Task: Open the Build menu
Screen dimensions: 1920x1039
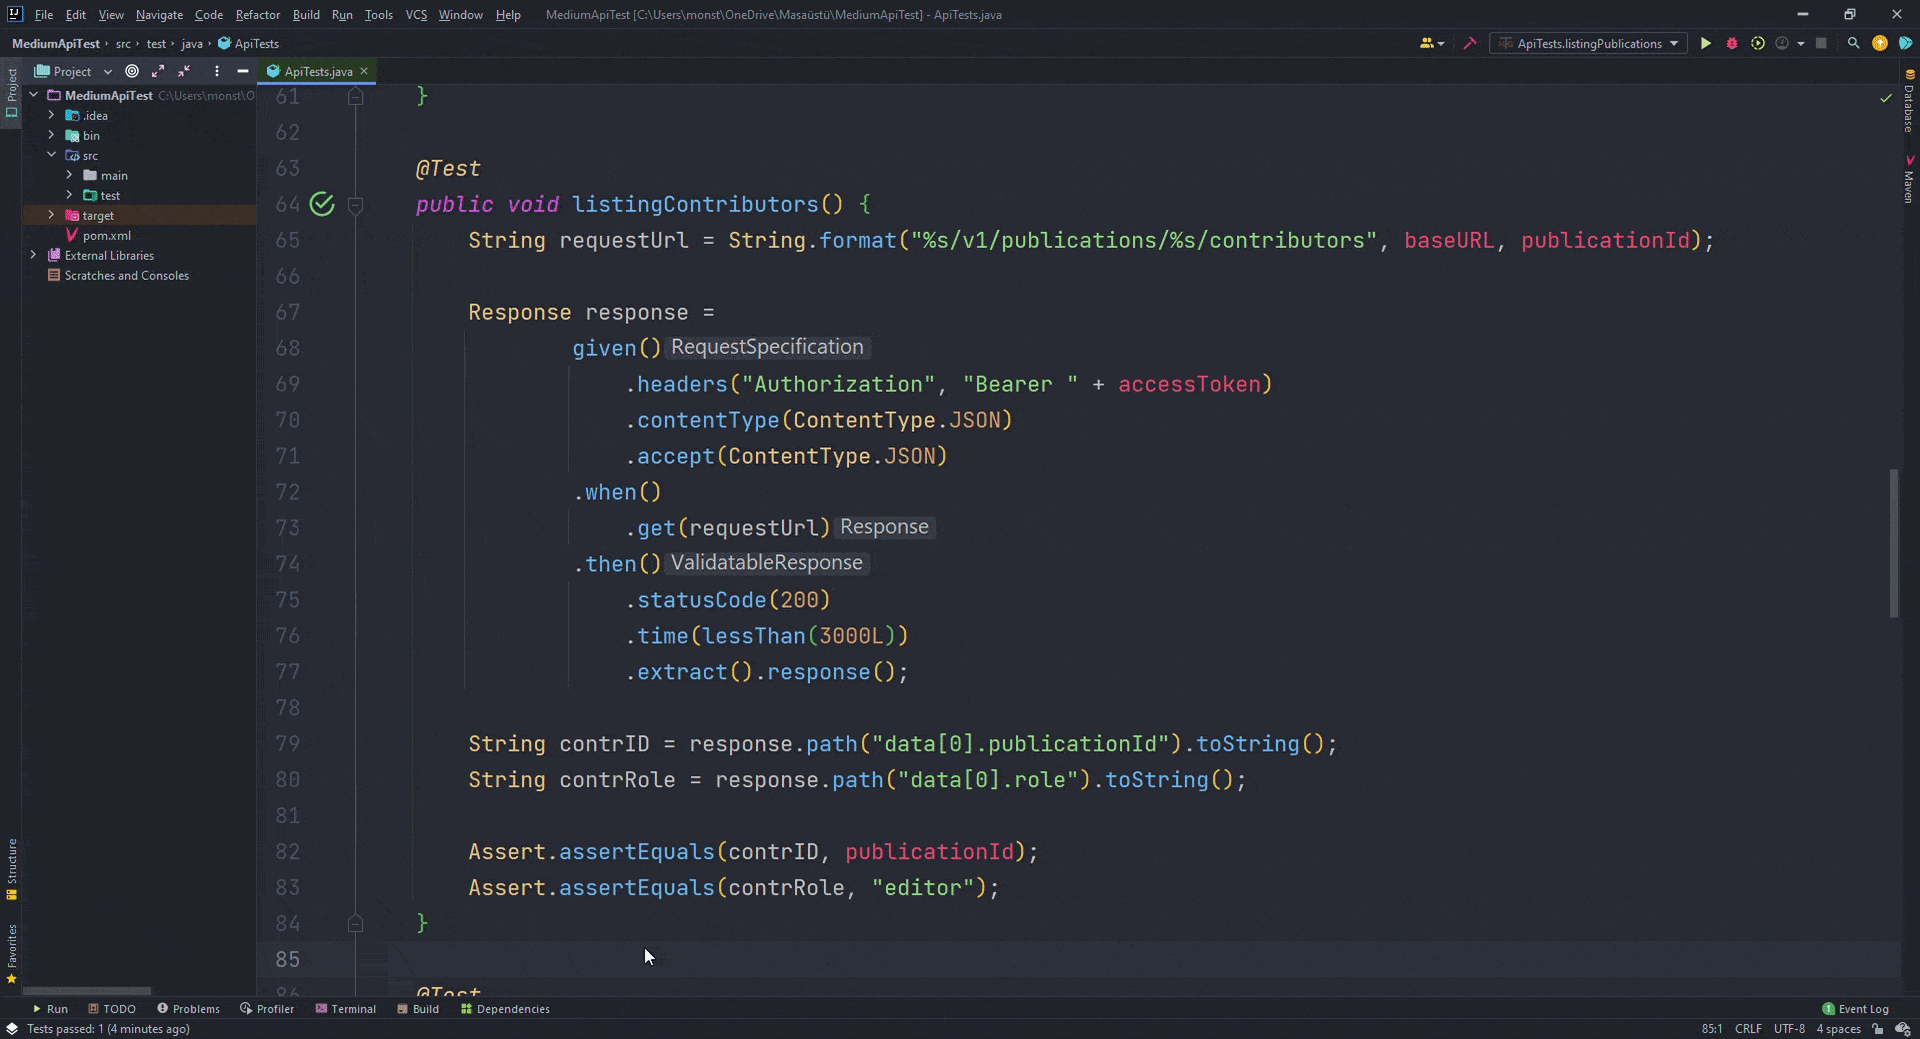Action: coord(306,15)
